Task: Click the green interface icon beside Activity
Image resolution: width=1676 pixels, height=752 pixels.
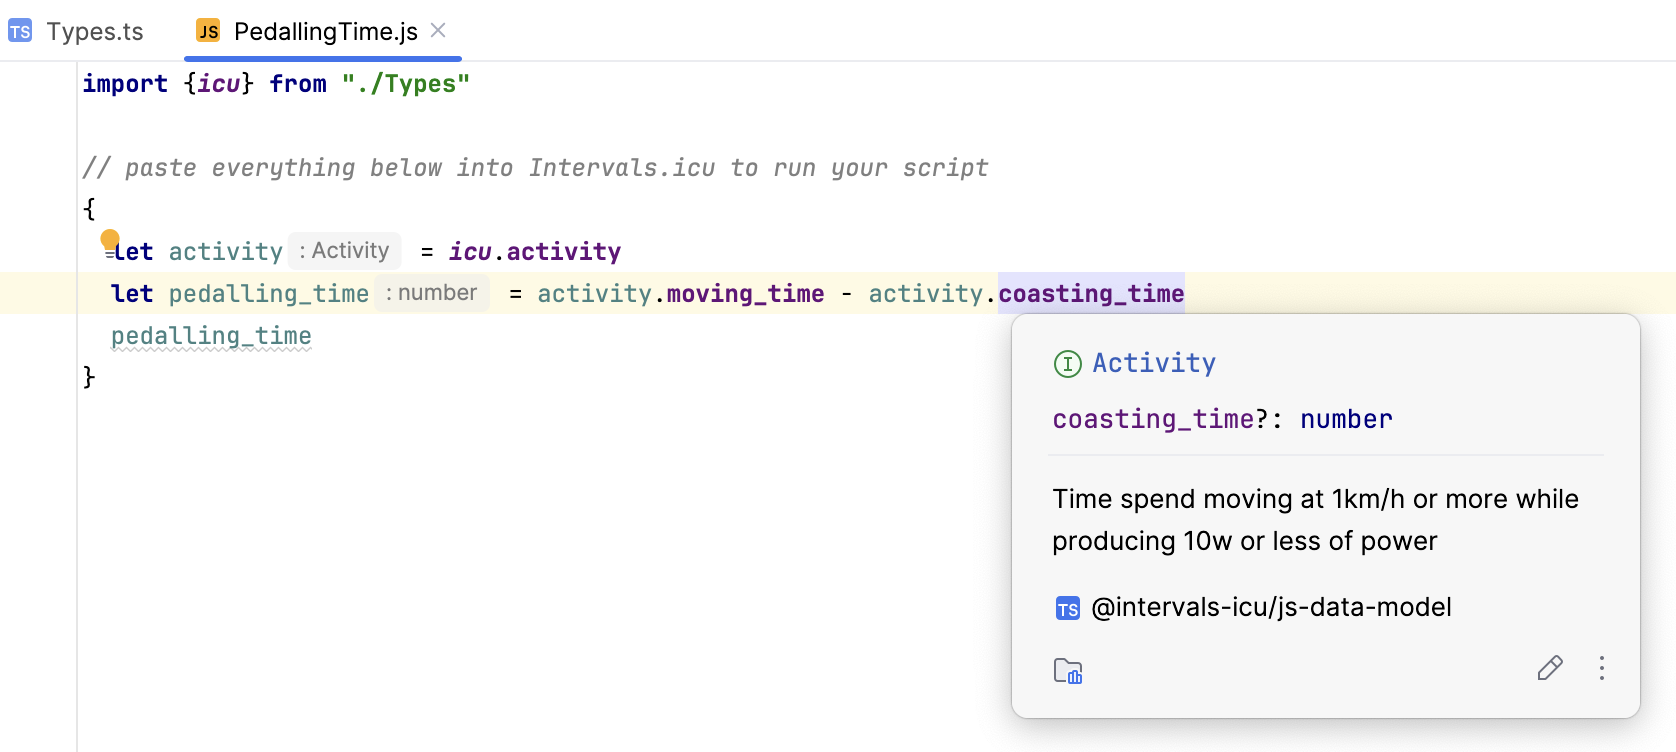Action: (1067, 364)
